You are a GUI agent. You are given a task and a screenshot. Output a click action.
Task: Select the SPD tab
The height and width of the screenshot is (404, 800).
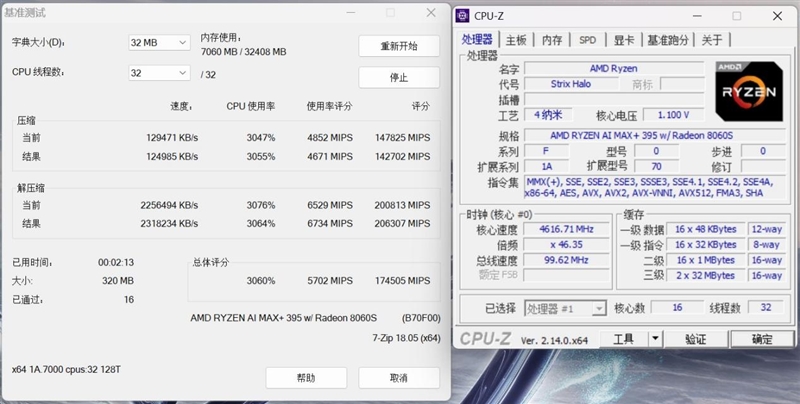coord(587,40)
